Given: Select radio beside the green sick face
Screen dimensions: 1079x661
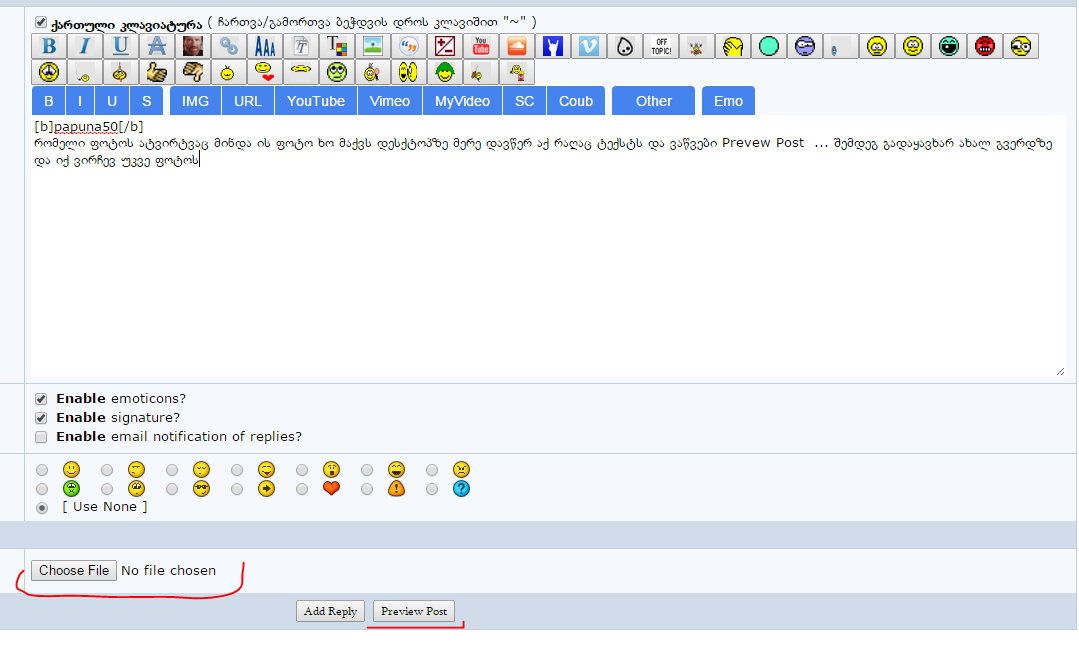Looking at the screenshot, I should [x=42, y=489].
